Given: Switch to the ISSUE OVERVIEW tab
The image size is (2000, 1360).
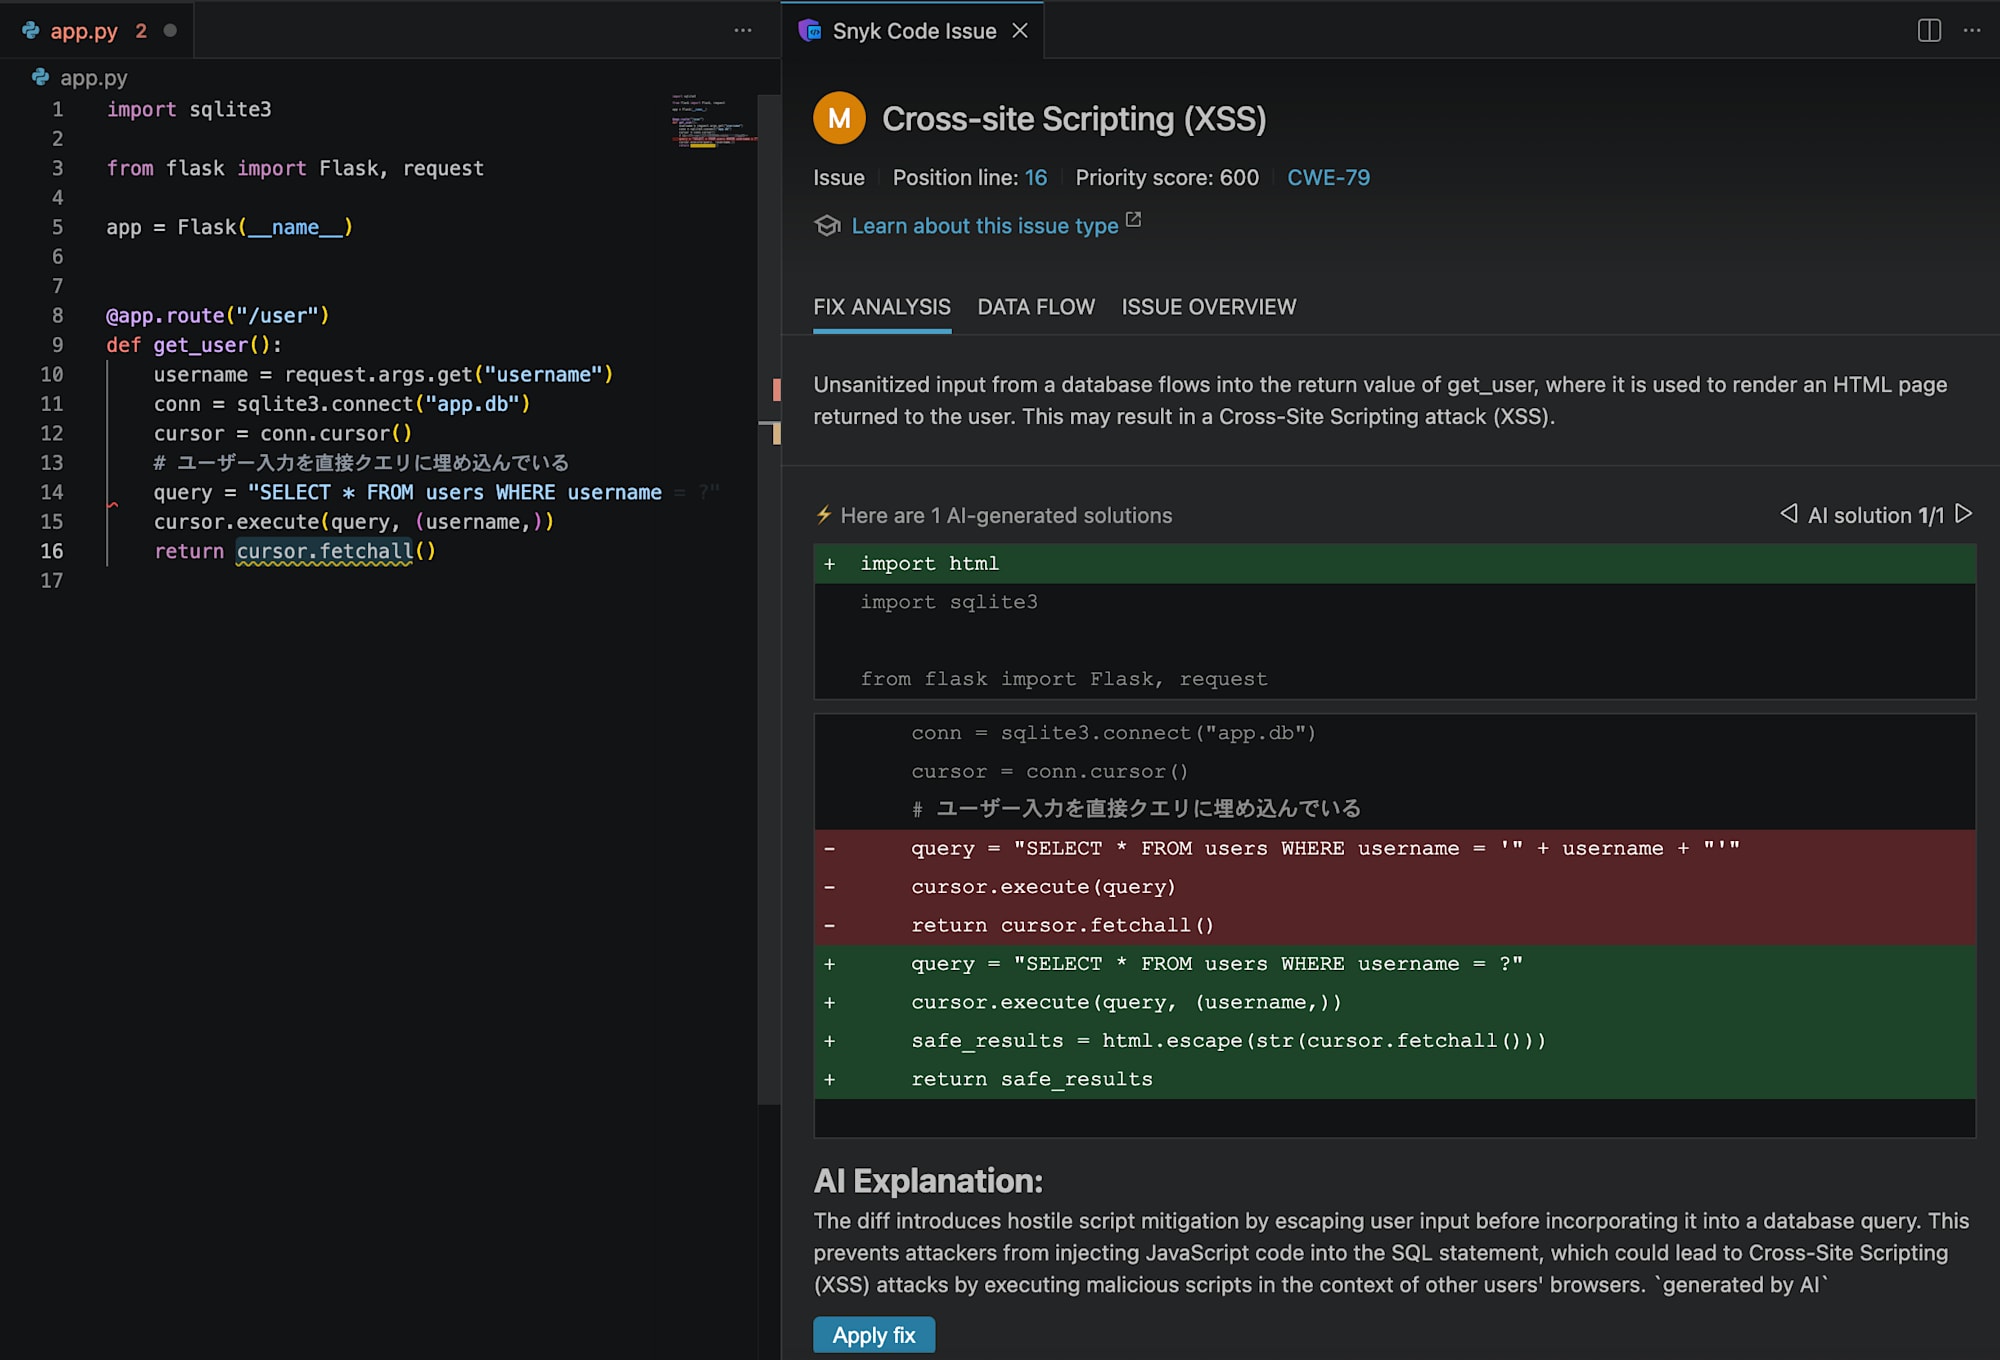Looking at the screenshot, I should [x=1208, y=307].
